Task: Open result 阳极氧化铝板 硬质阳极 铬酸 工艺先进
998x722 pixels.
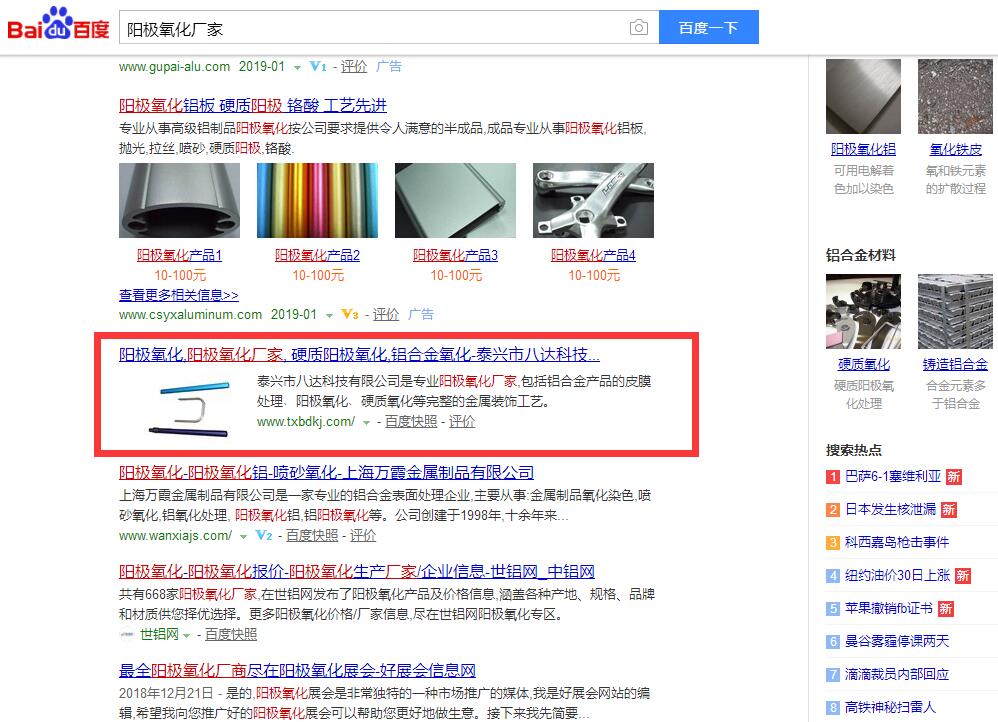Action: [253, 105]
